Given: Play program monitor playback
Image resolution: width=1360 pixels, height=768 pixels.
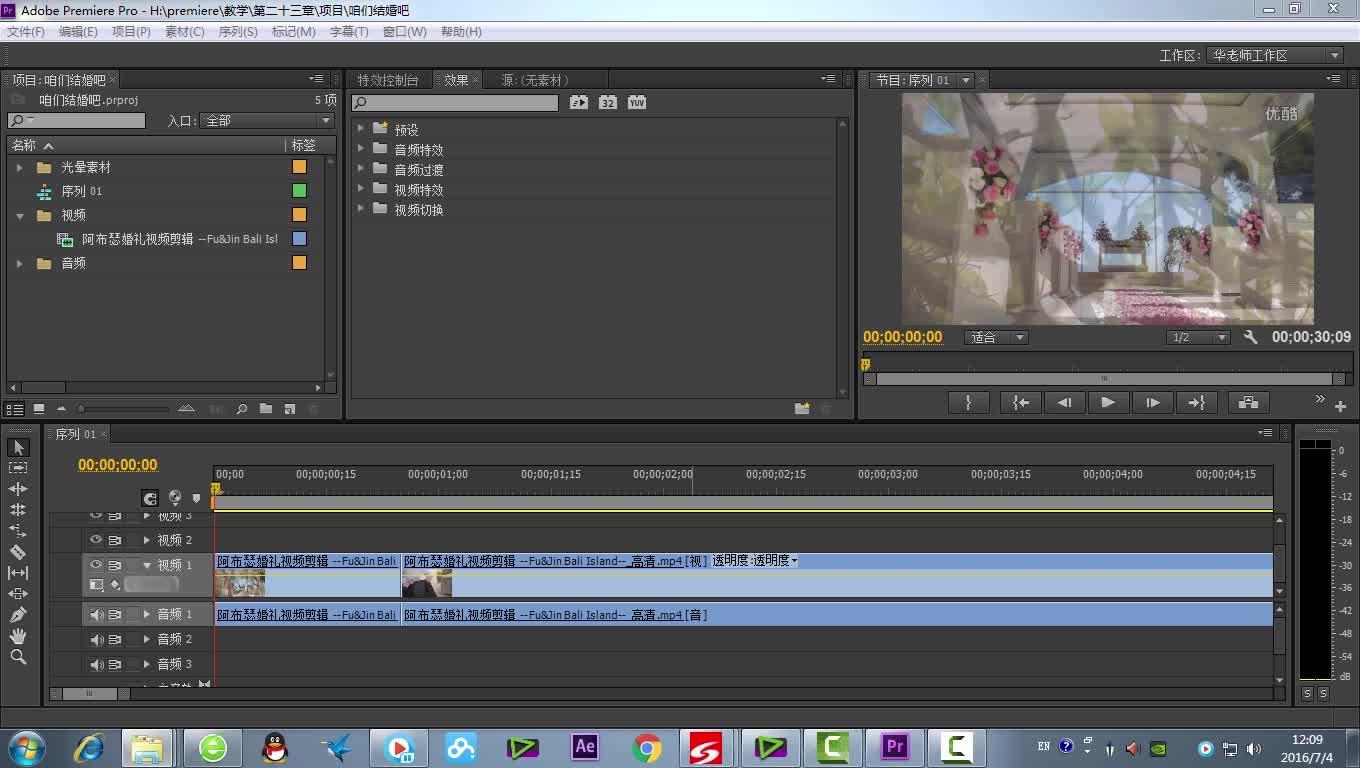Looking at the screenshot, I should 1107,402.
